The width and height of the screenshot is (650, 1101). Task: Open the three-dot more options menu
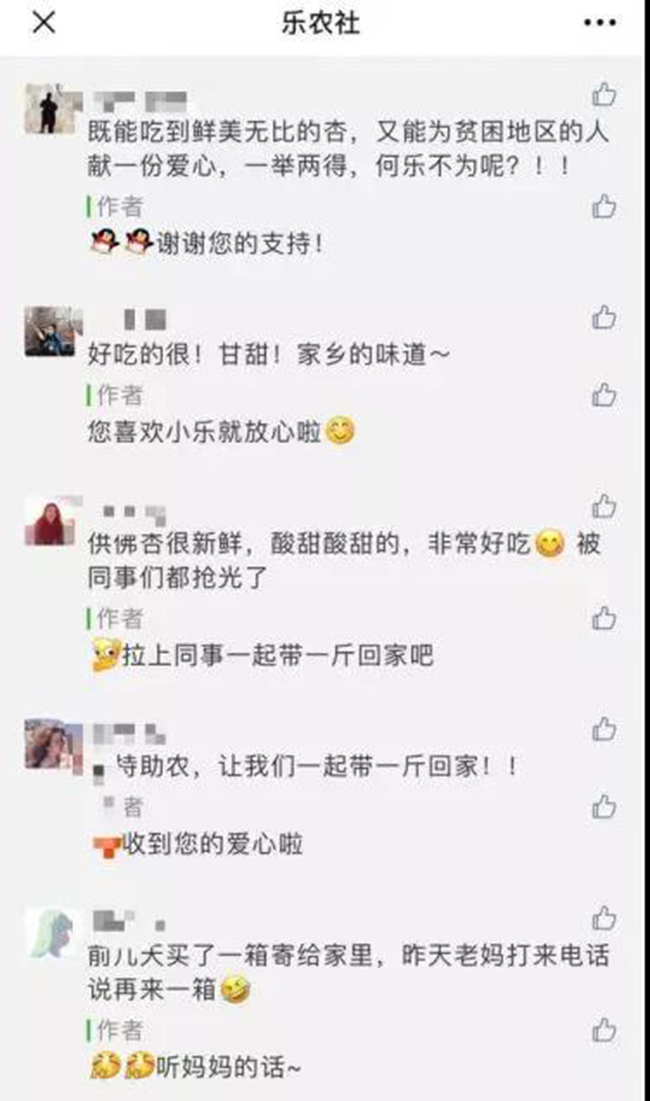point(600,22)
